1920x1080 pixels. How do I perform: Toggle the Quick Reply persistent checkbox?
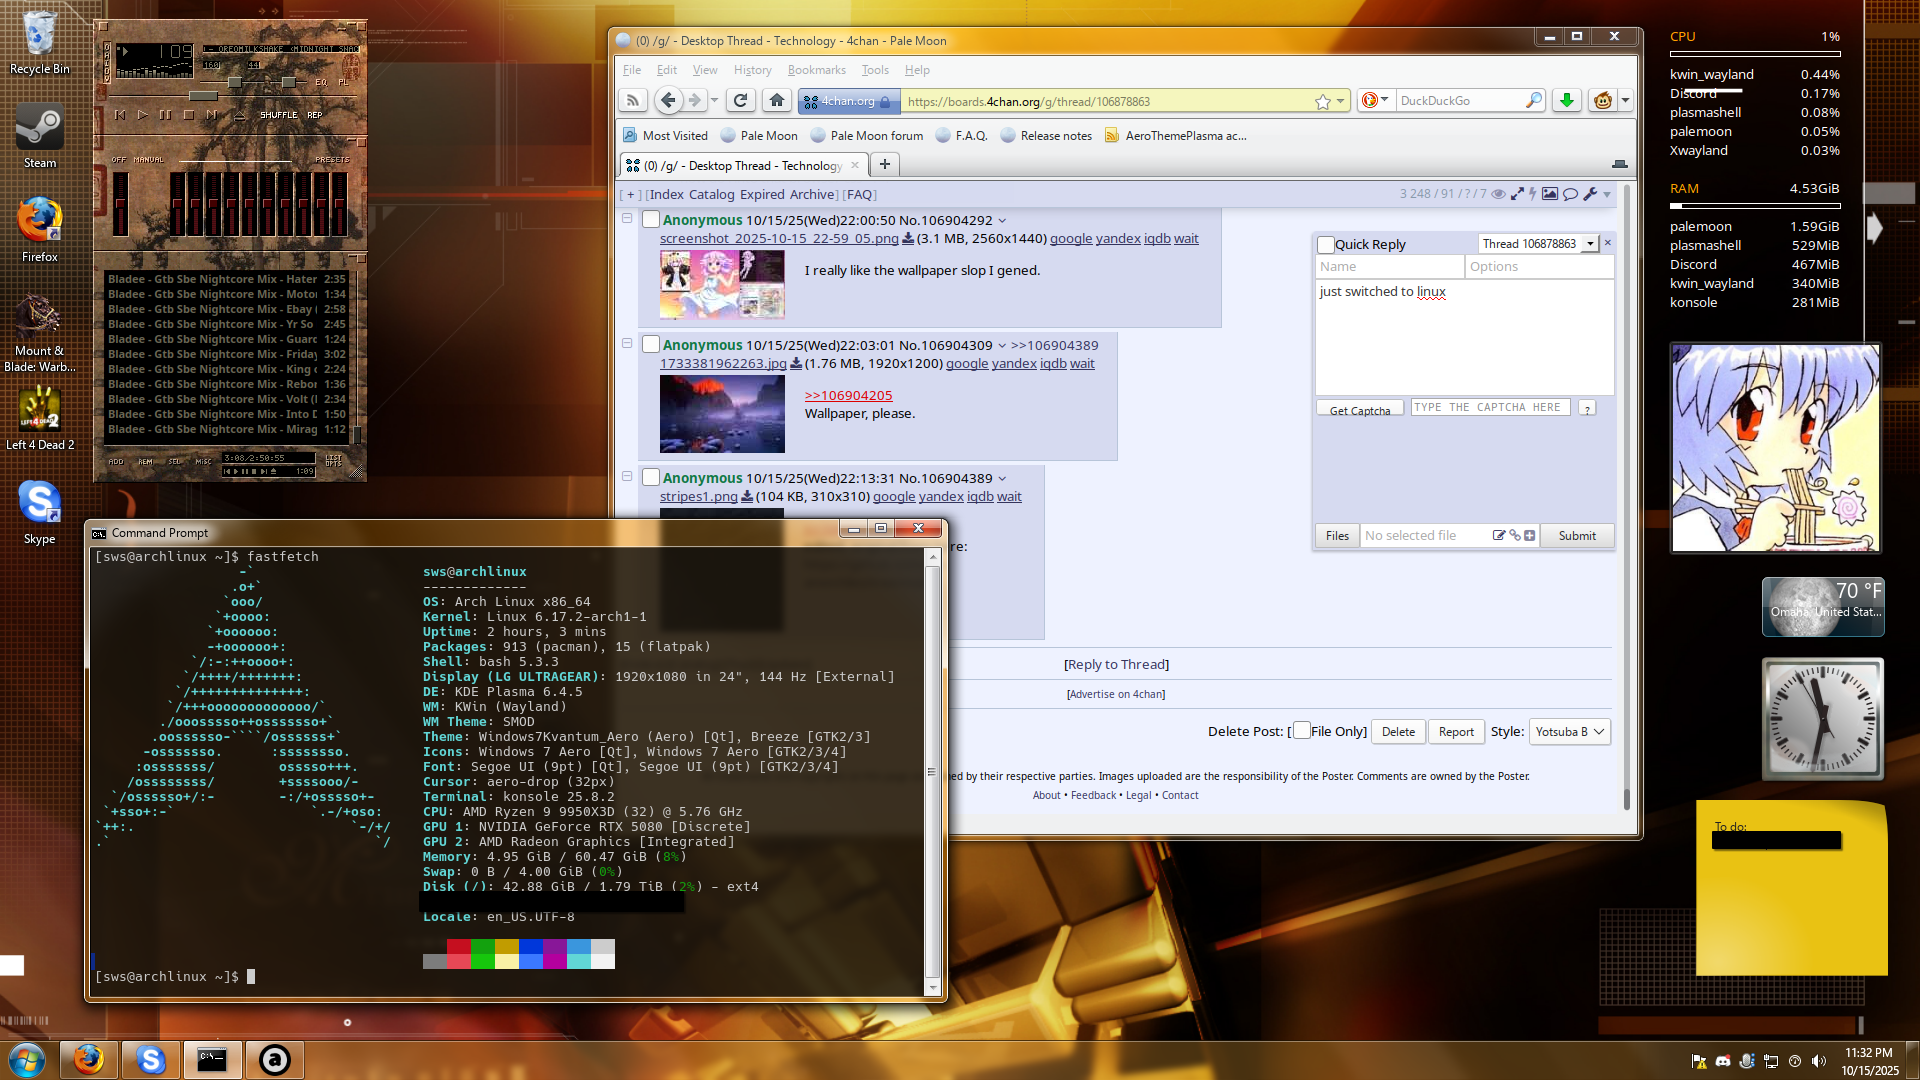pyautogui.click(x=1326, y=244)
